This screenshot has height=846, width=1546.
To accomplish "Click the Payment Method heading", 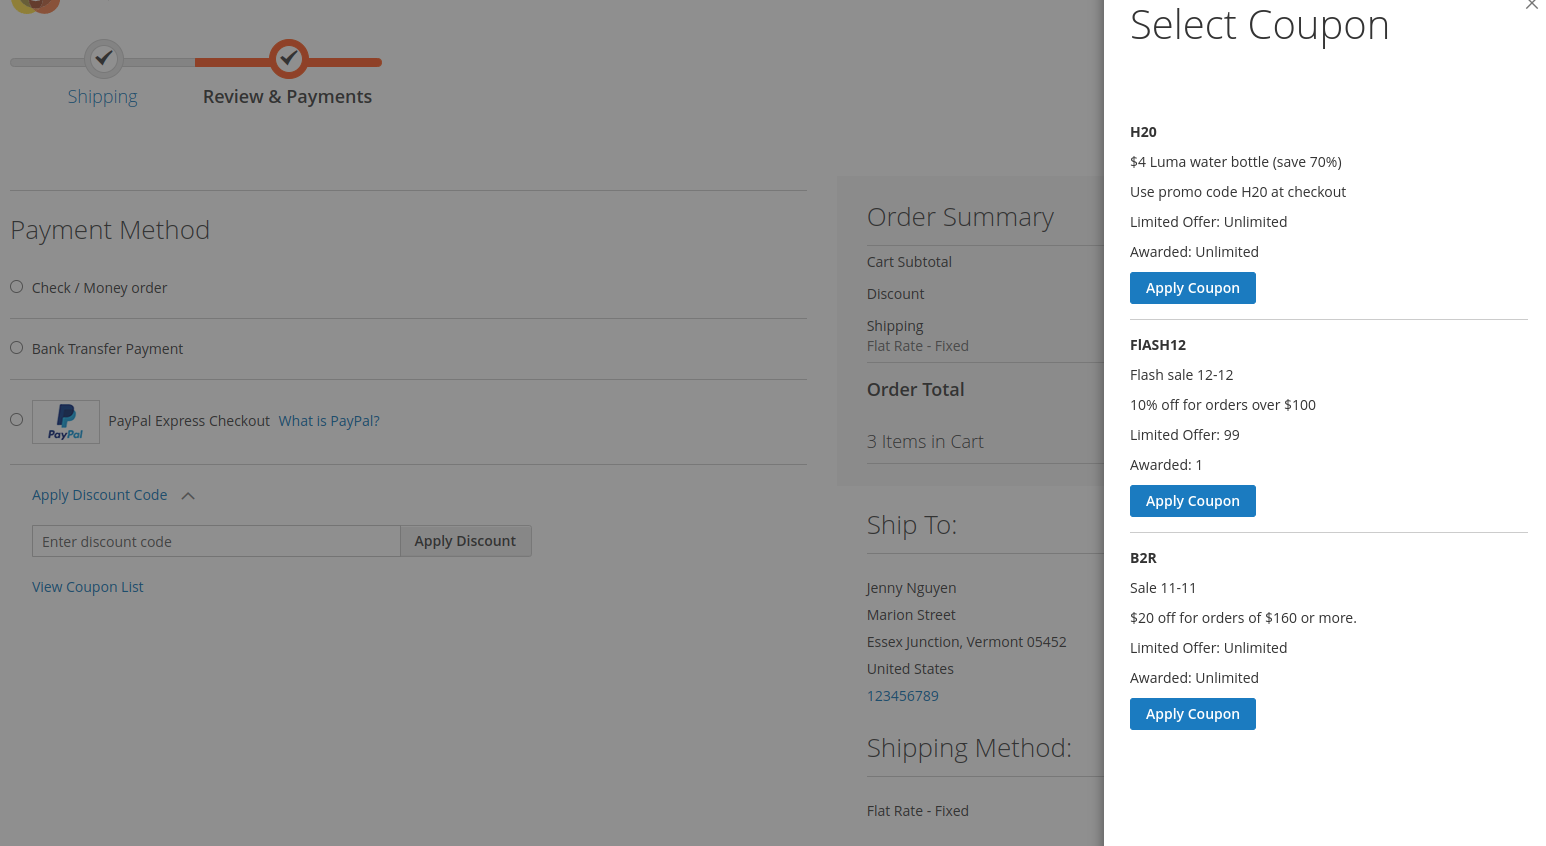I will pos(110,230).
